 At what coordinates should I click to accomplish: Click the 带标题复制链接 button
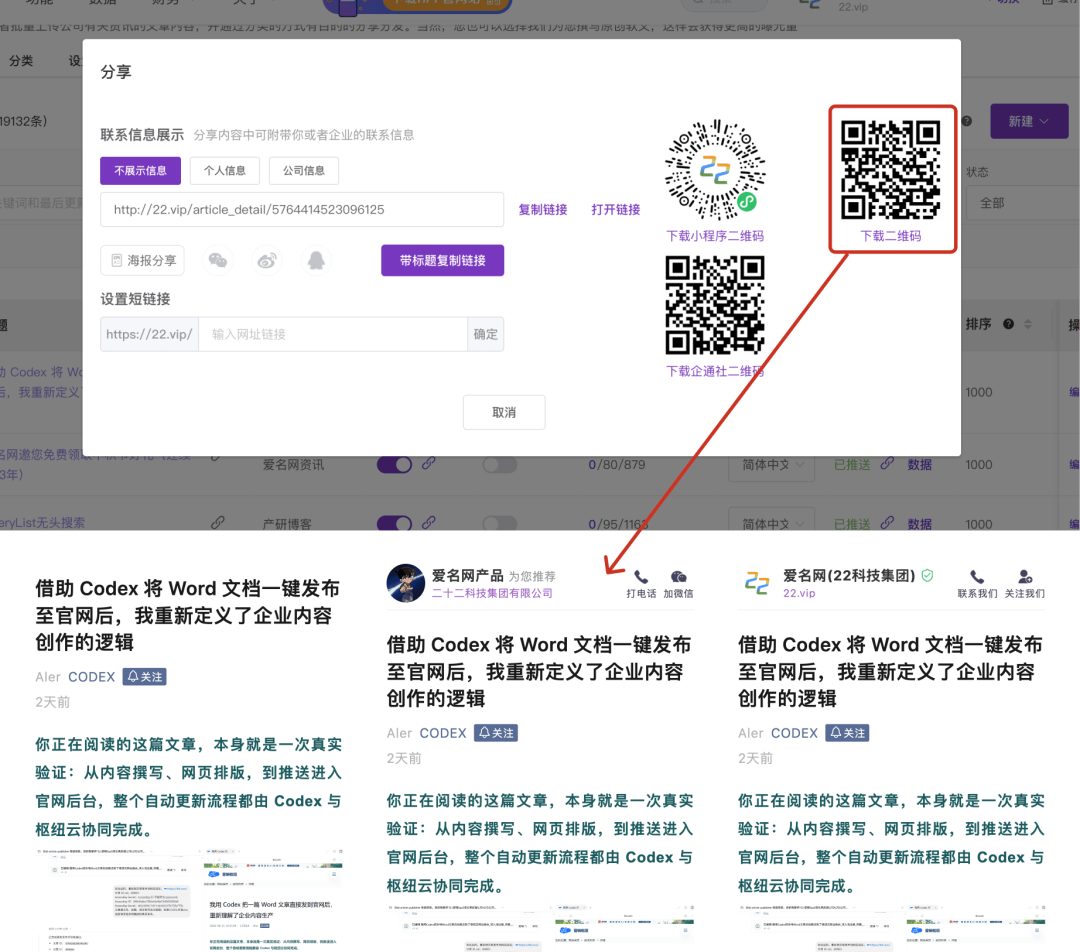click(443, 260)
